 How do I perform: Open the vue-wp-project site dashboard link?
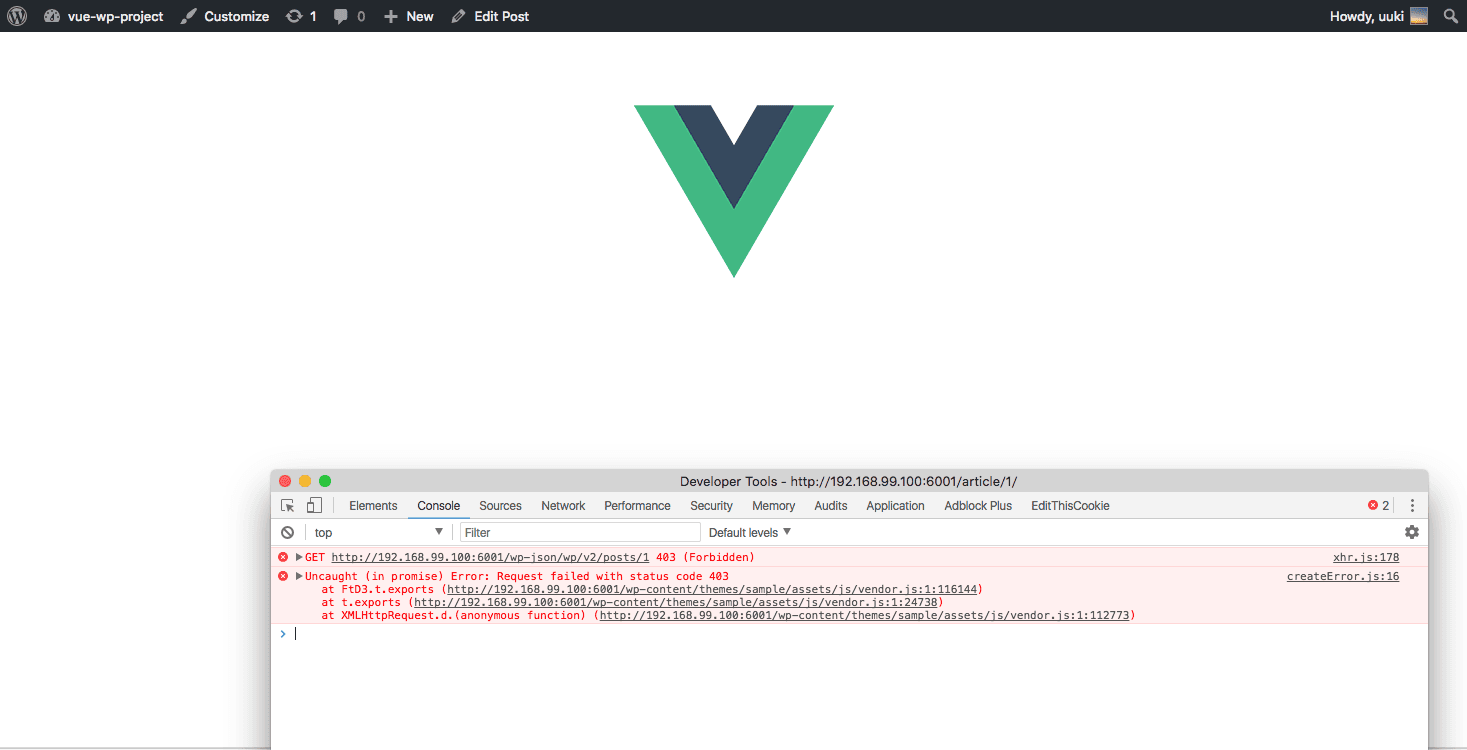click(x=104, y=16)
